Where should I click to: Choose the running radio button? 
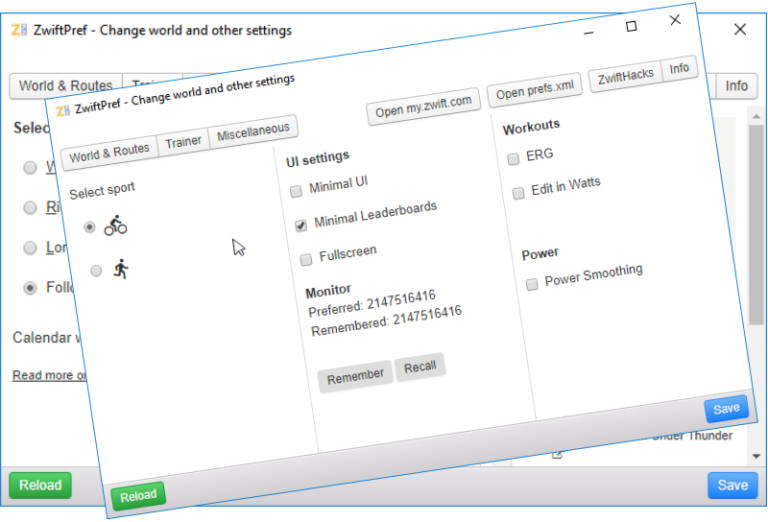point(96,270)
